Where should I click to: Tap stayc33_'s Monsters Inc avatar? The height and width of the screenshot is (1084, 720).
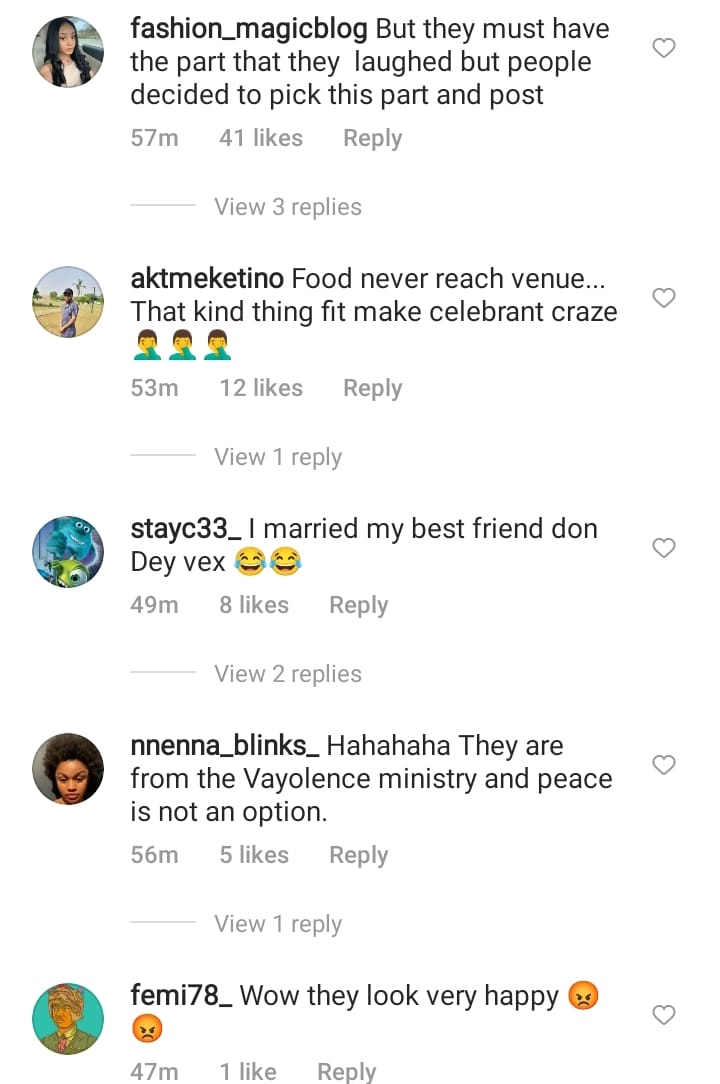[69, 552]
